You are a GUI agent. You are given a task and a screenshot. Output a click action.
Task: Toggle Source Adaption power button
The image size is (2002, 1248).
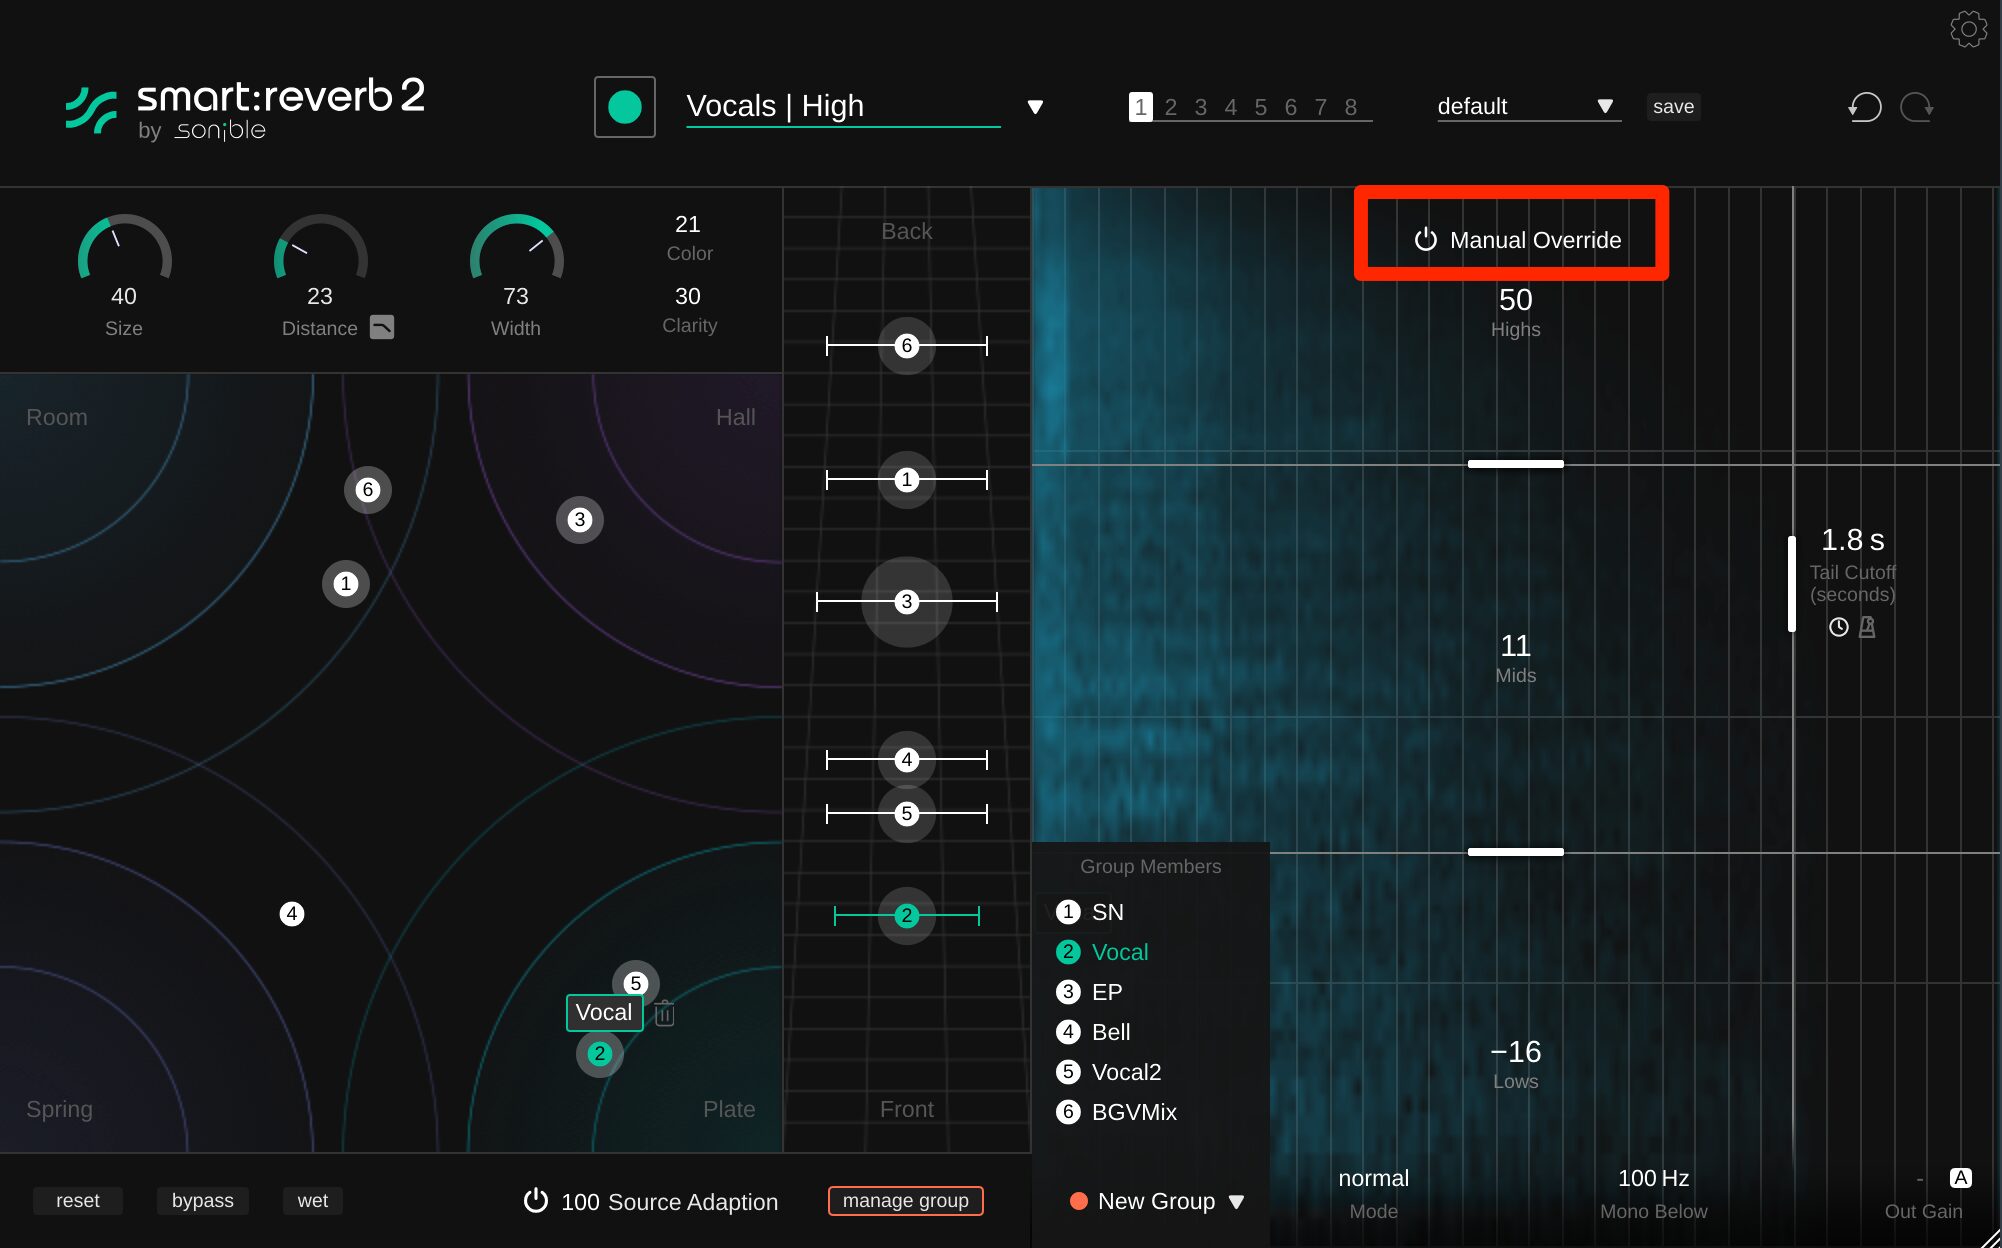pyautogui.click(x=536, y=1201)
